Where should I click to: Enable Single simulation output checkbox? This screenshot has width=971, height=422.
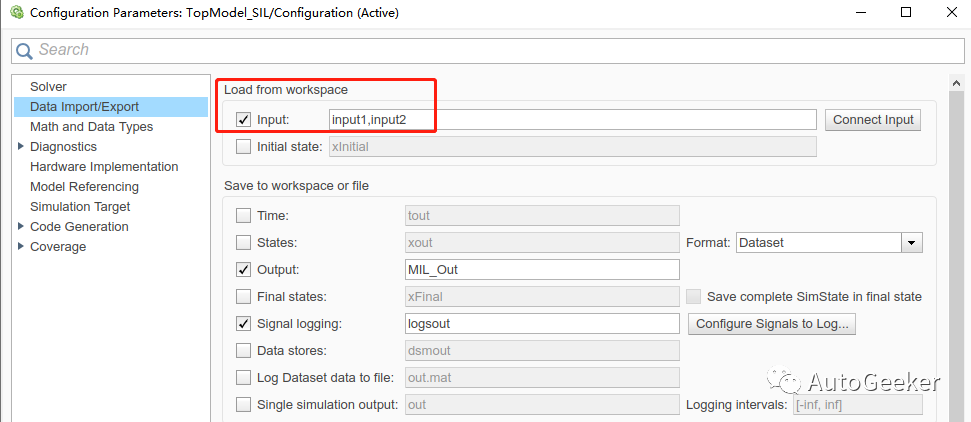(244, 405)
